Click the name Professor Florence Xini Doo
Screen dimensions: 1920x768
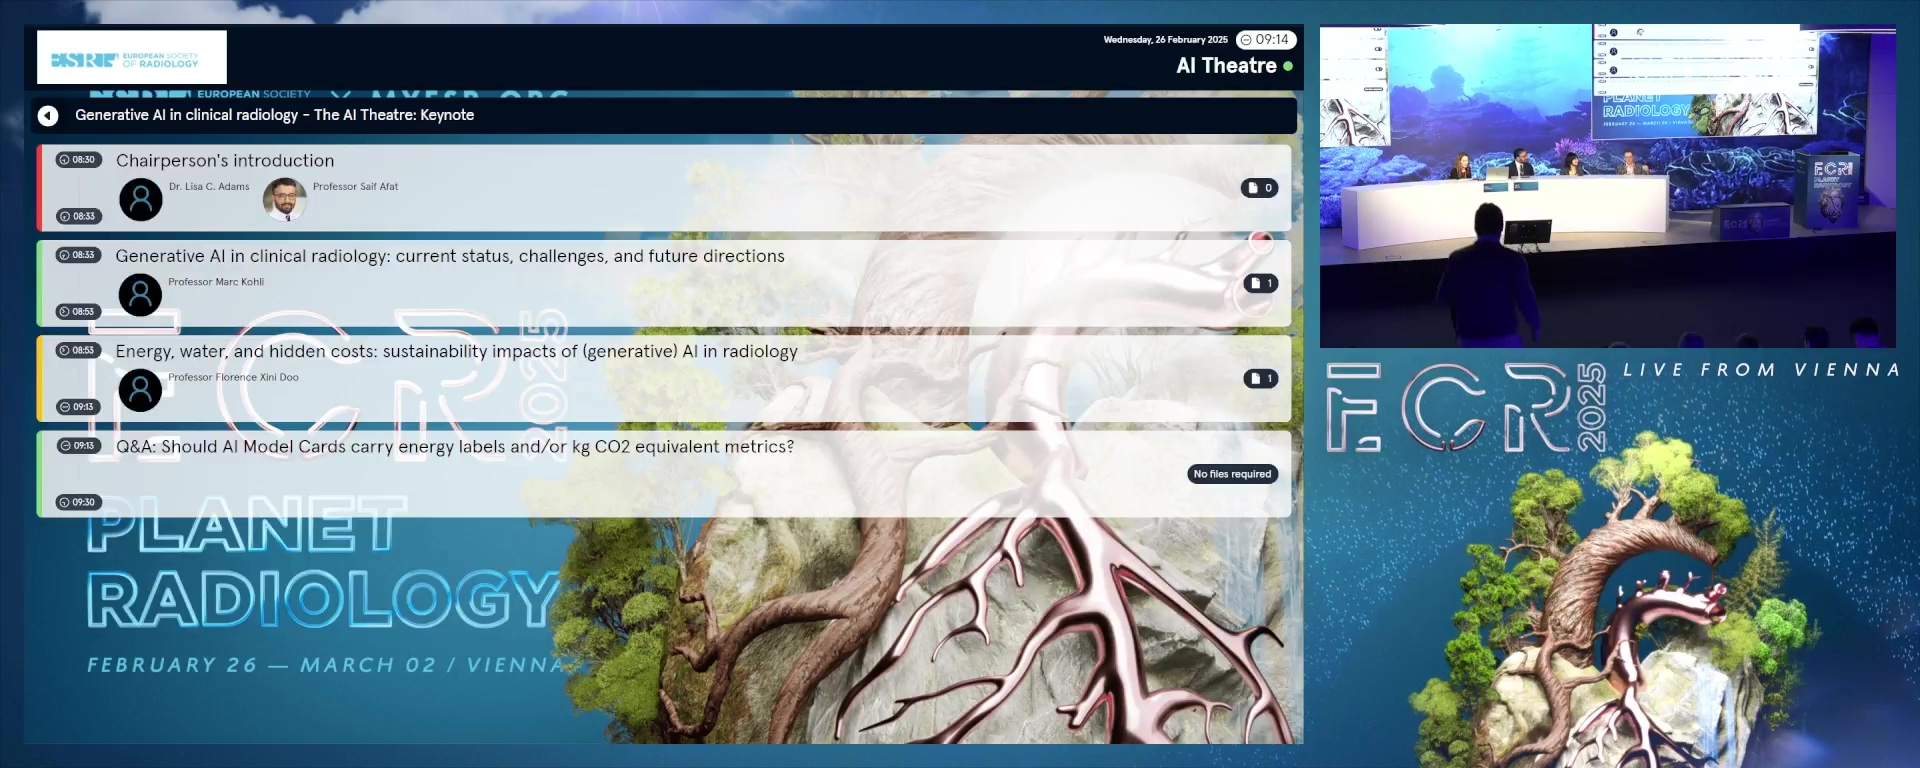[233, 378]
